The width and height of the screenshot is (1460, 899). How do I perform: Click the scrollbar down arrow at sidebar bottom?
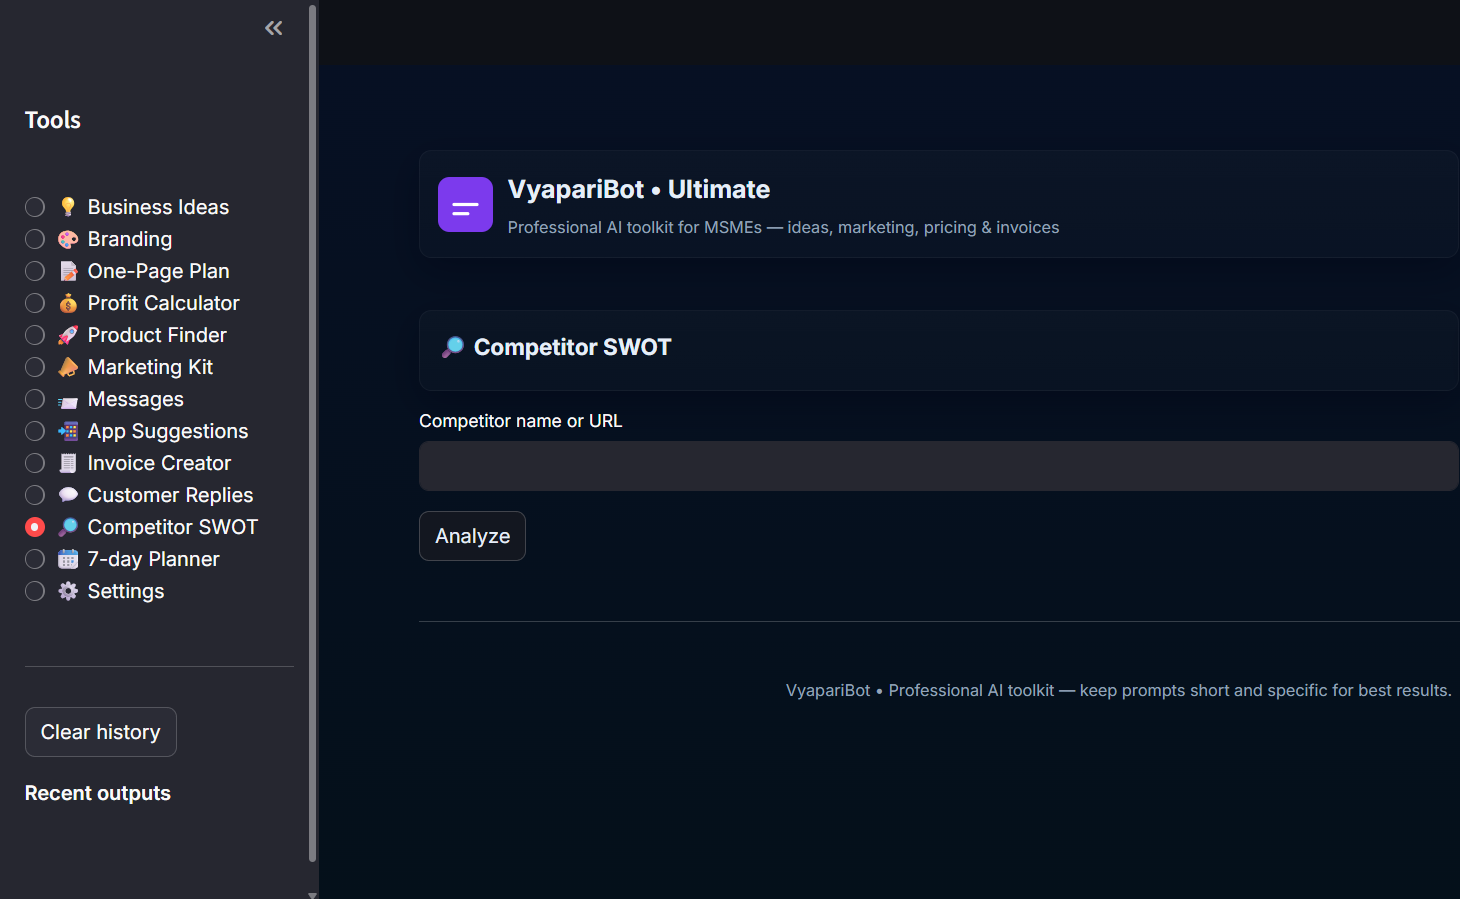click(313, 894)
